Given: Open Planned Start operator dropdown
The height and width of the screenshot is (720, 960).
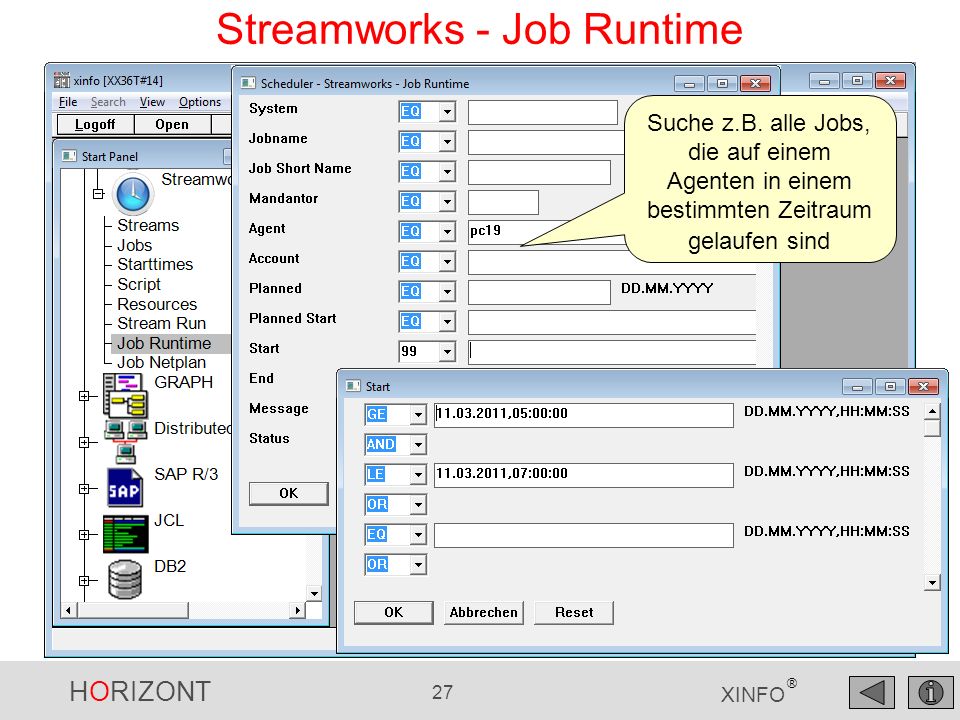Looking at the screenshot, I should pyautogui.click(x=447, y=321).
